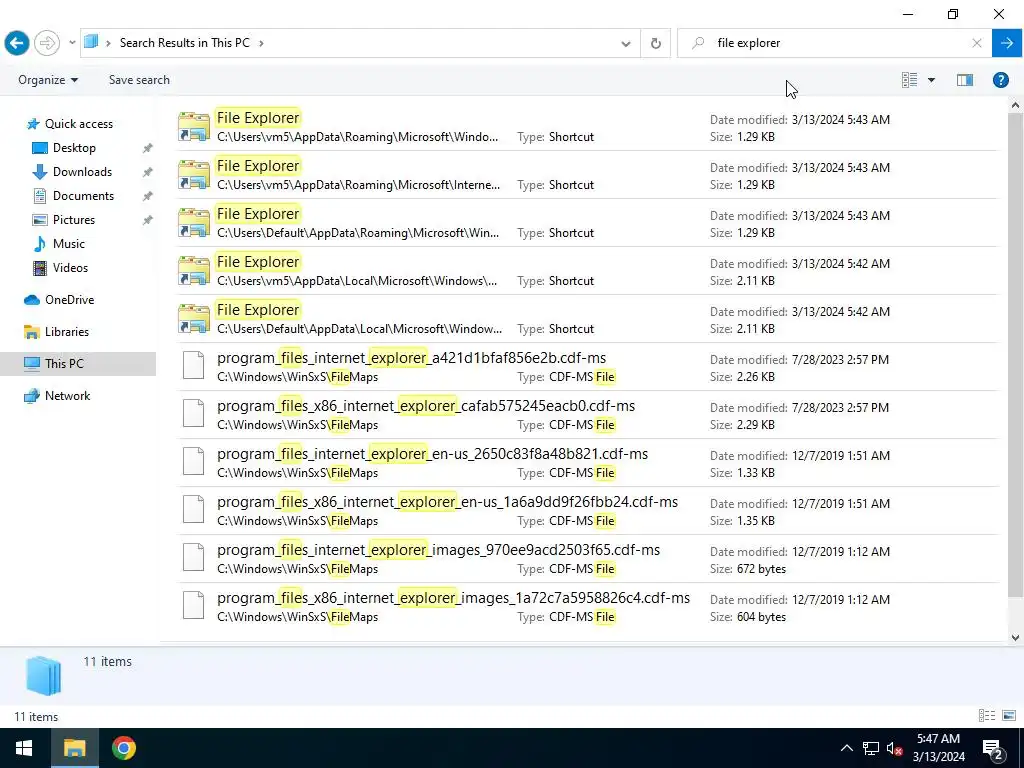Select program_files_x86_internet_explorer_en-us_1a6a9dd9f26fbb24.cdf-ms
This screenshot has height=768, width=1024.
click(x=587, y=511)
